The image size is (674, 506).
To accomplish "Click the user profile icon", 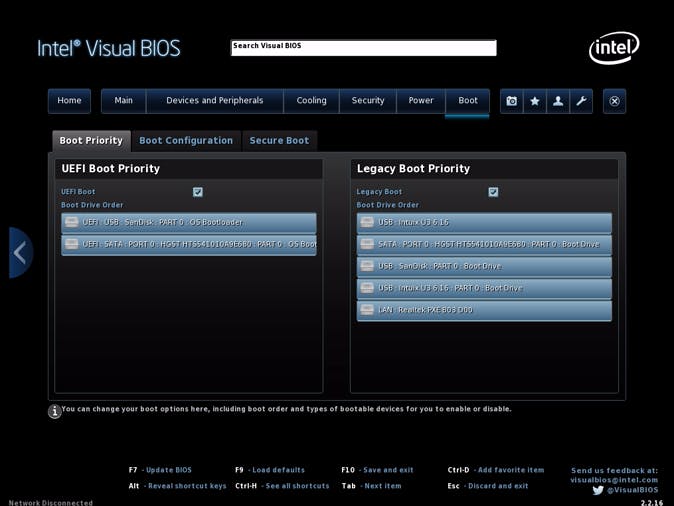I will point(558,101).
